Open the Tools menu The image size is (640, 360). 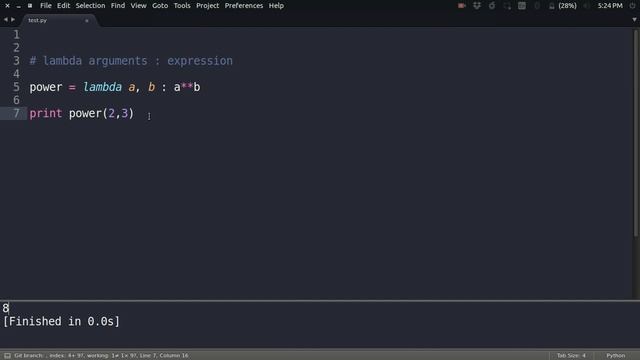pyautogui.click(x=182, y=6)
